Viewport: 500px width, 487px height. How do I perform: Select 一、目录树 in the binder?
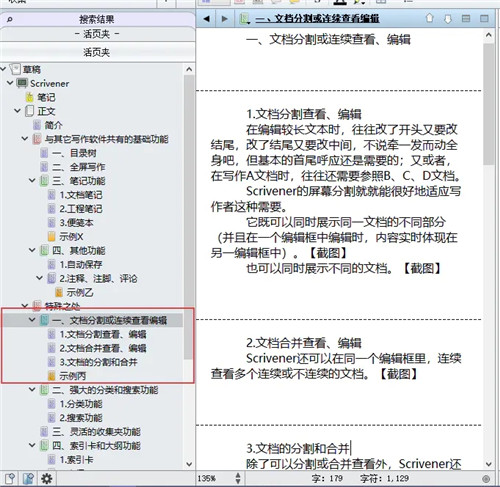[x=74, y=153]
